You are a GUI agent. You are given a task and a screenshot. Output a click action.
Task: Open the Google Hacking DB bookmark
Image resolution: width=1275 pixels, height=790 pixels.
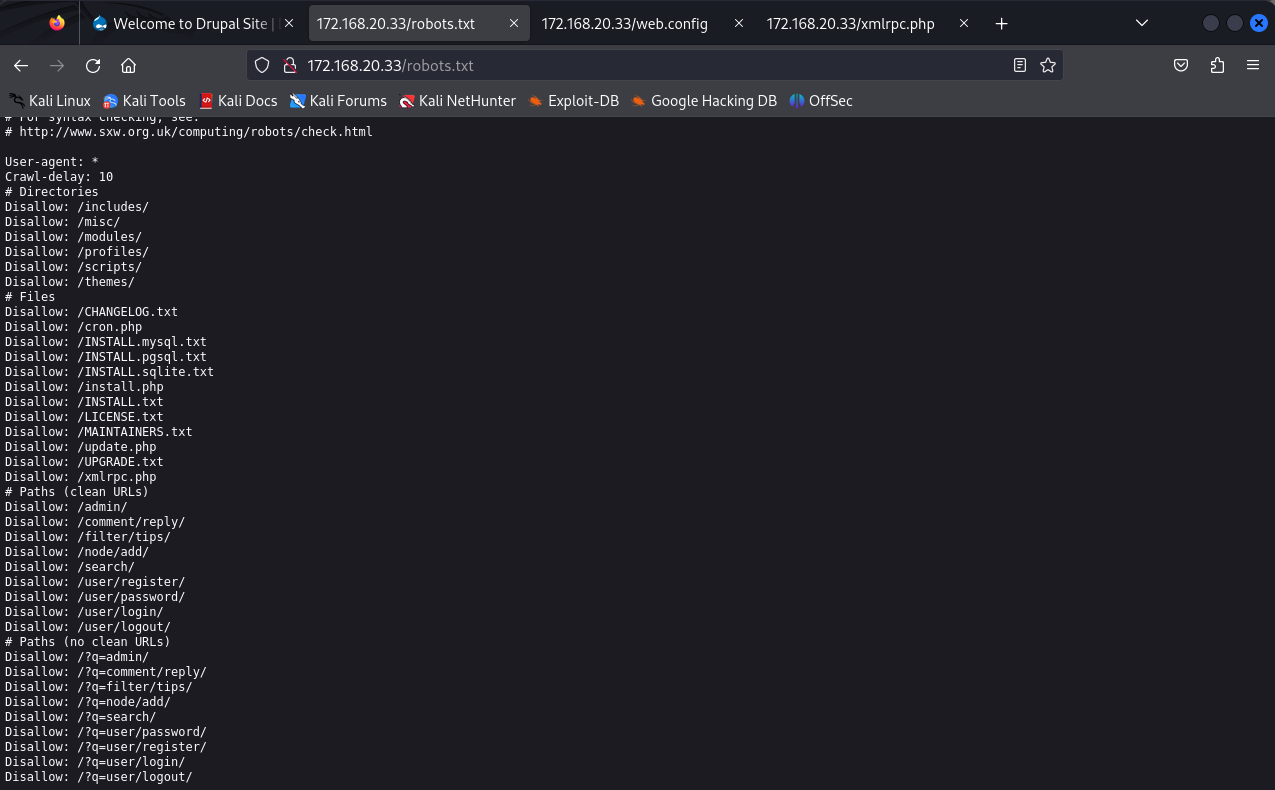point(704,101)
